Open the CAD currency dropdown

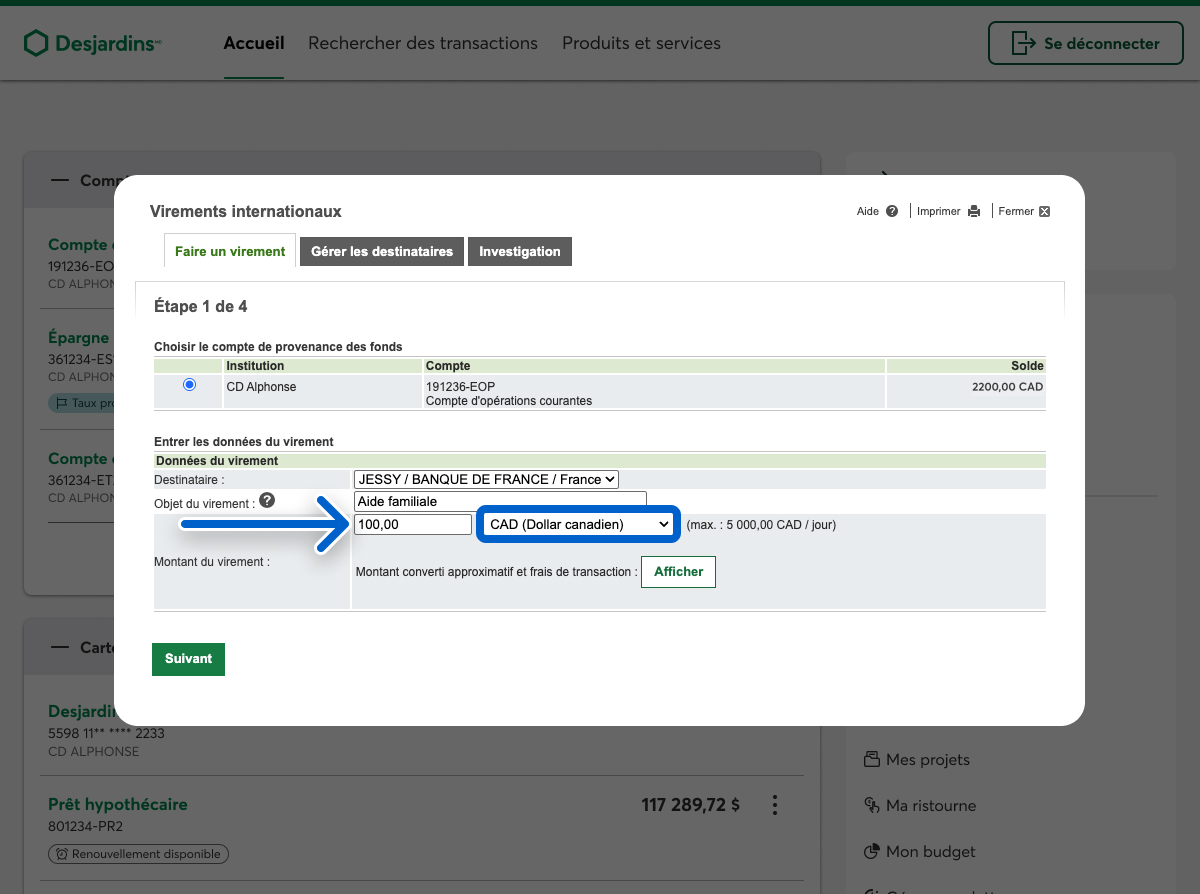pyautogui.click(x=578, y=524)
